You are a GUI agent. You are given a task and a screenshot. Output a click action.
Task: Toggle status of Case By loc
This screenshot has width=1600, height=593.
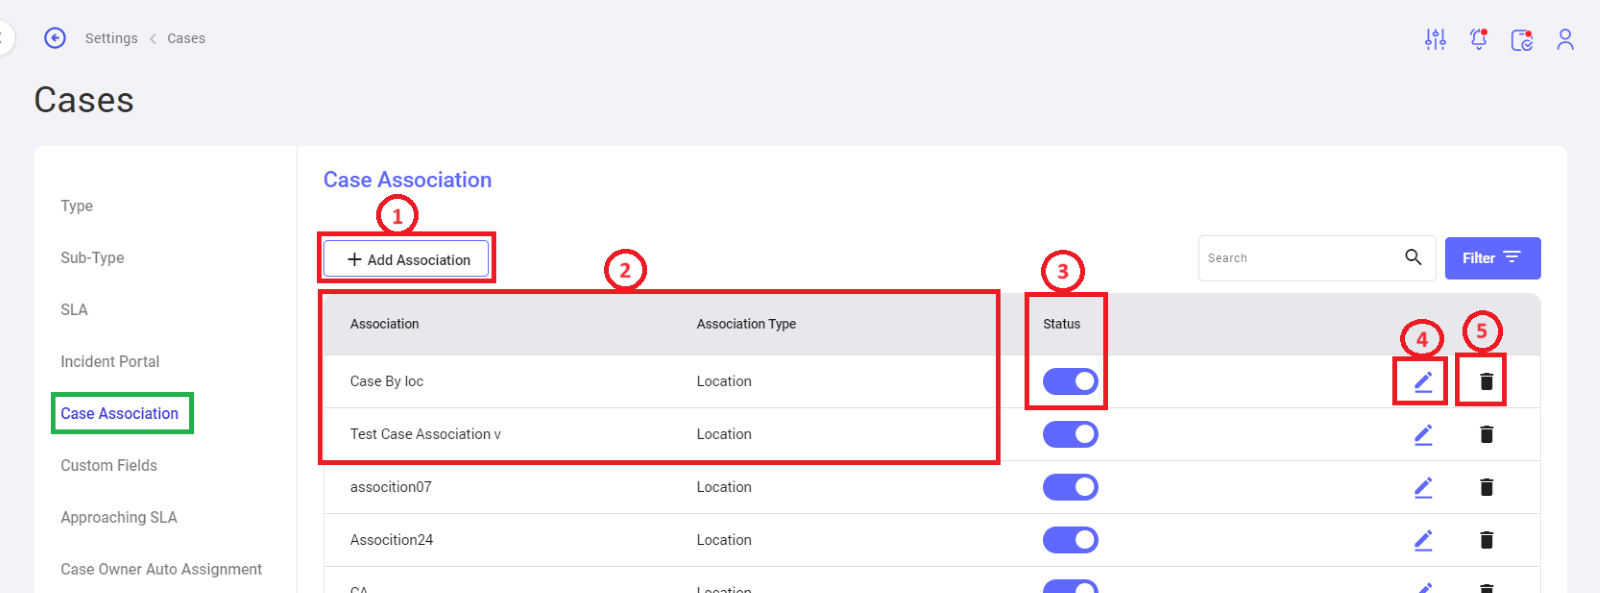[x=1070, y=381]
